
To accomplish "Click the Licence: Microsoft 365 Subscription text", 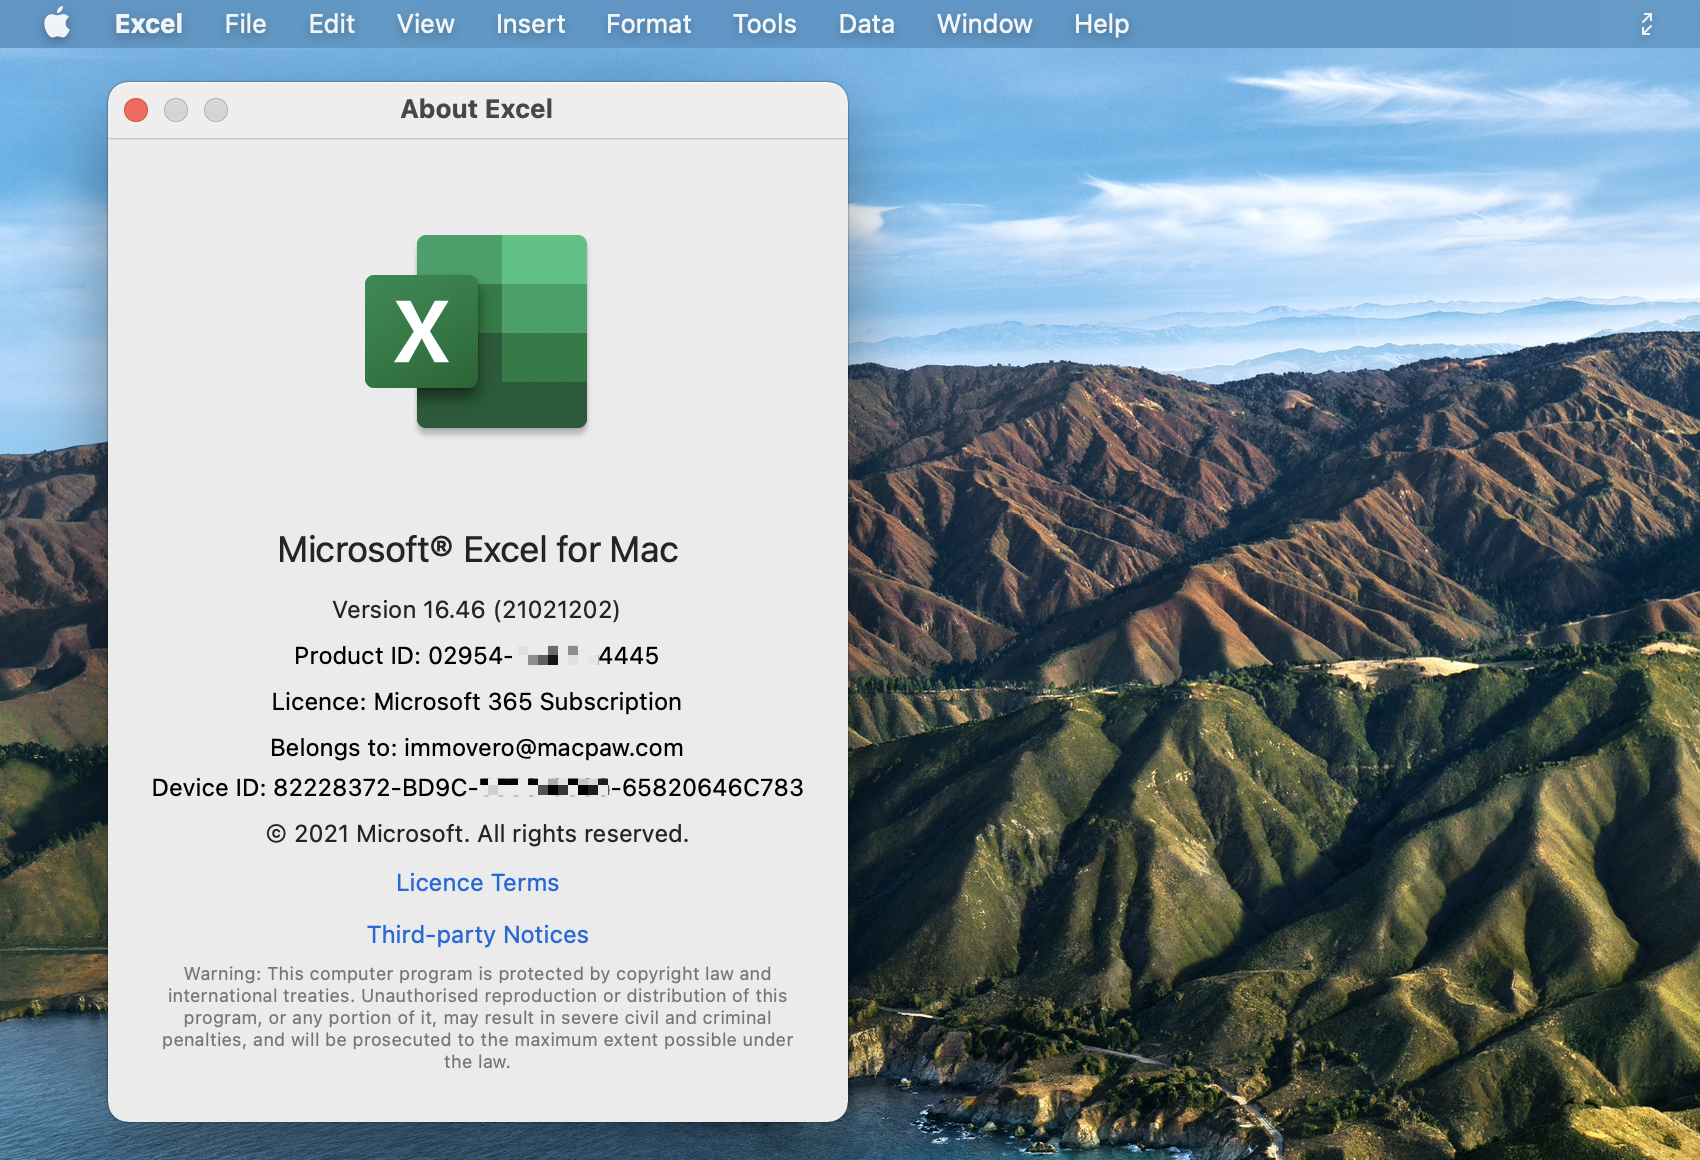I will click(476, 702).
